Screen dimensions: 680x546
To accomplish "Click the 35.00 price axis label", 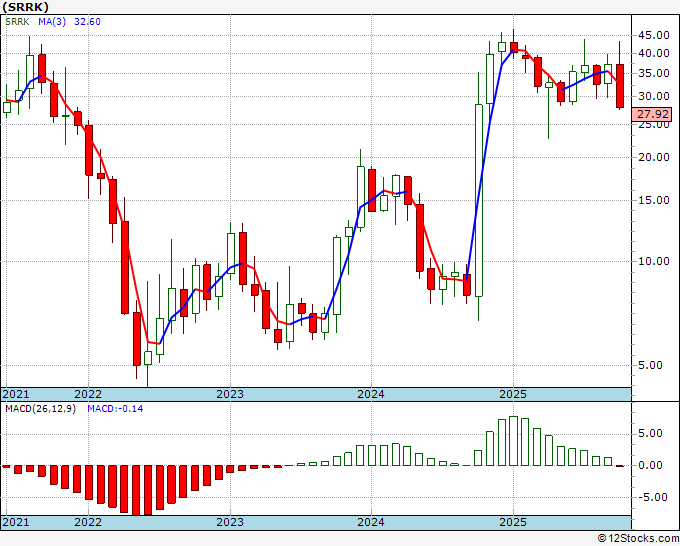I will (654, 73).
